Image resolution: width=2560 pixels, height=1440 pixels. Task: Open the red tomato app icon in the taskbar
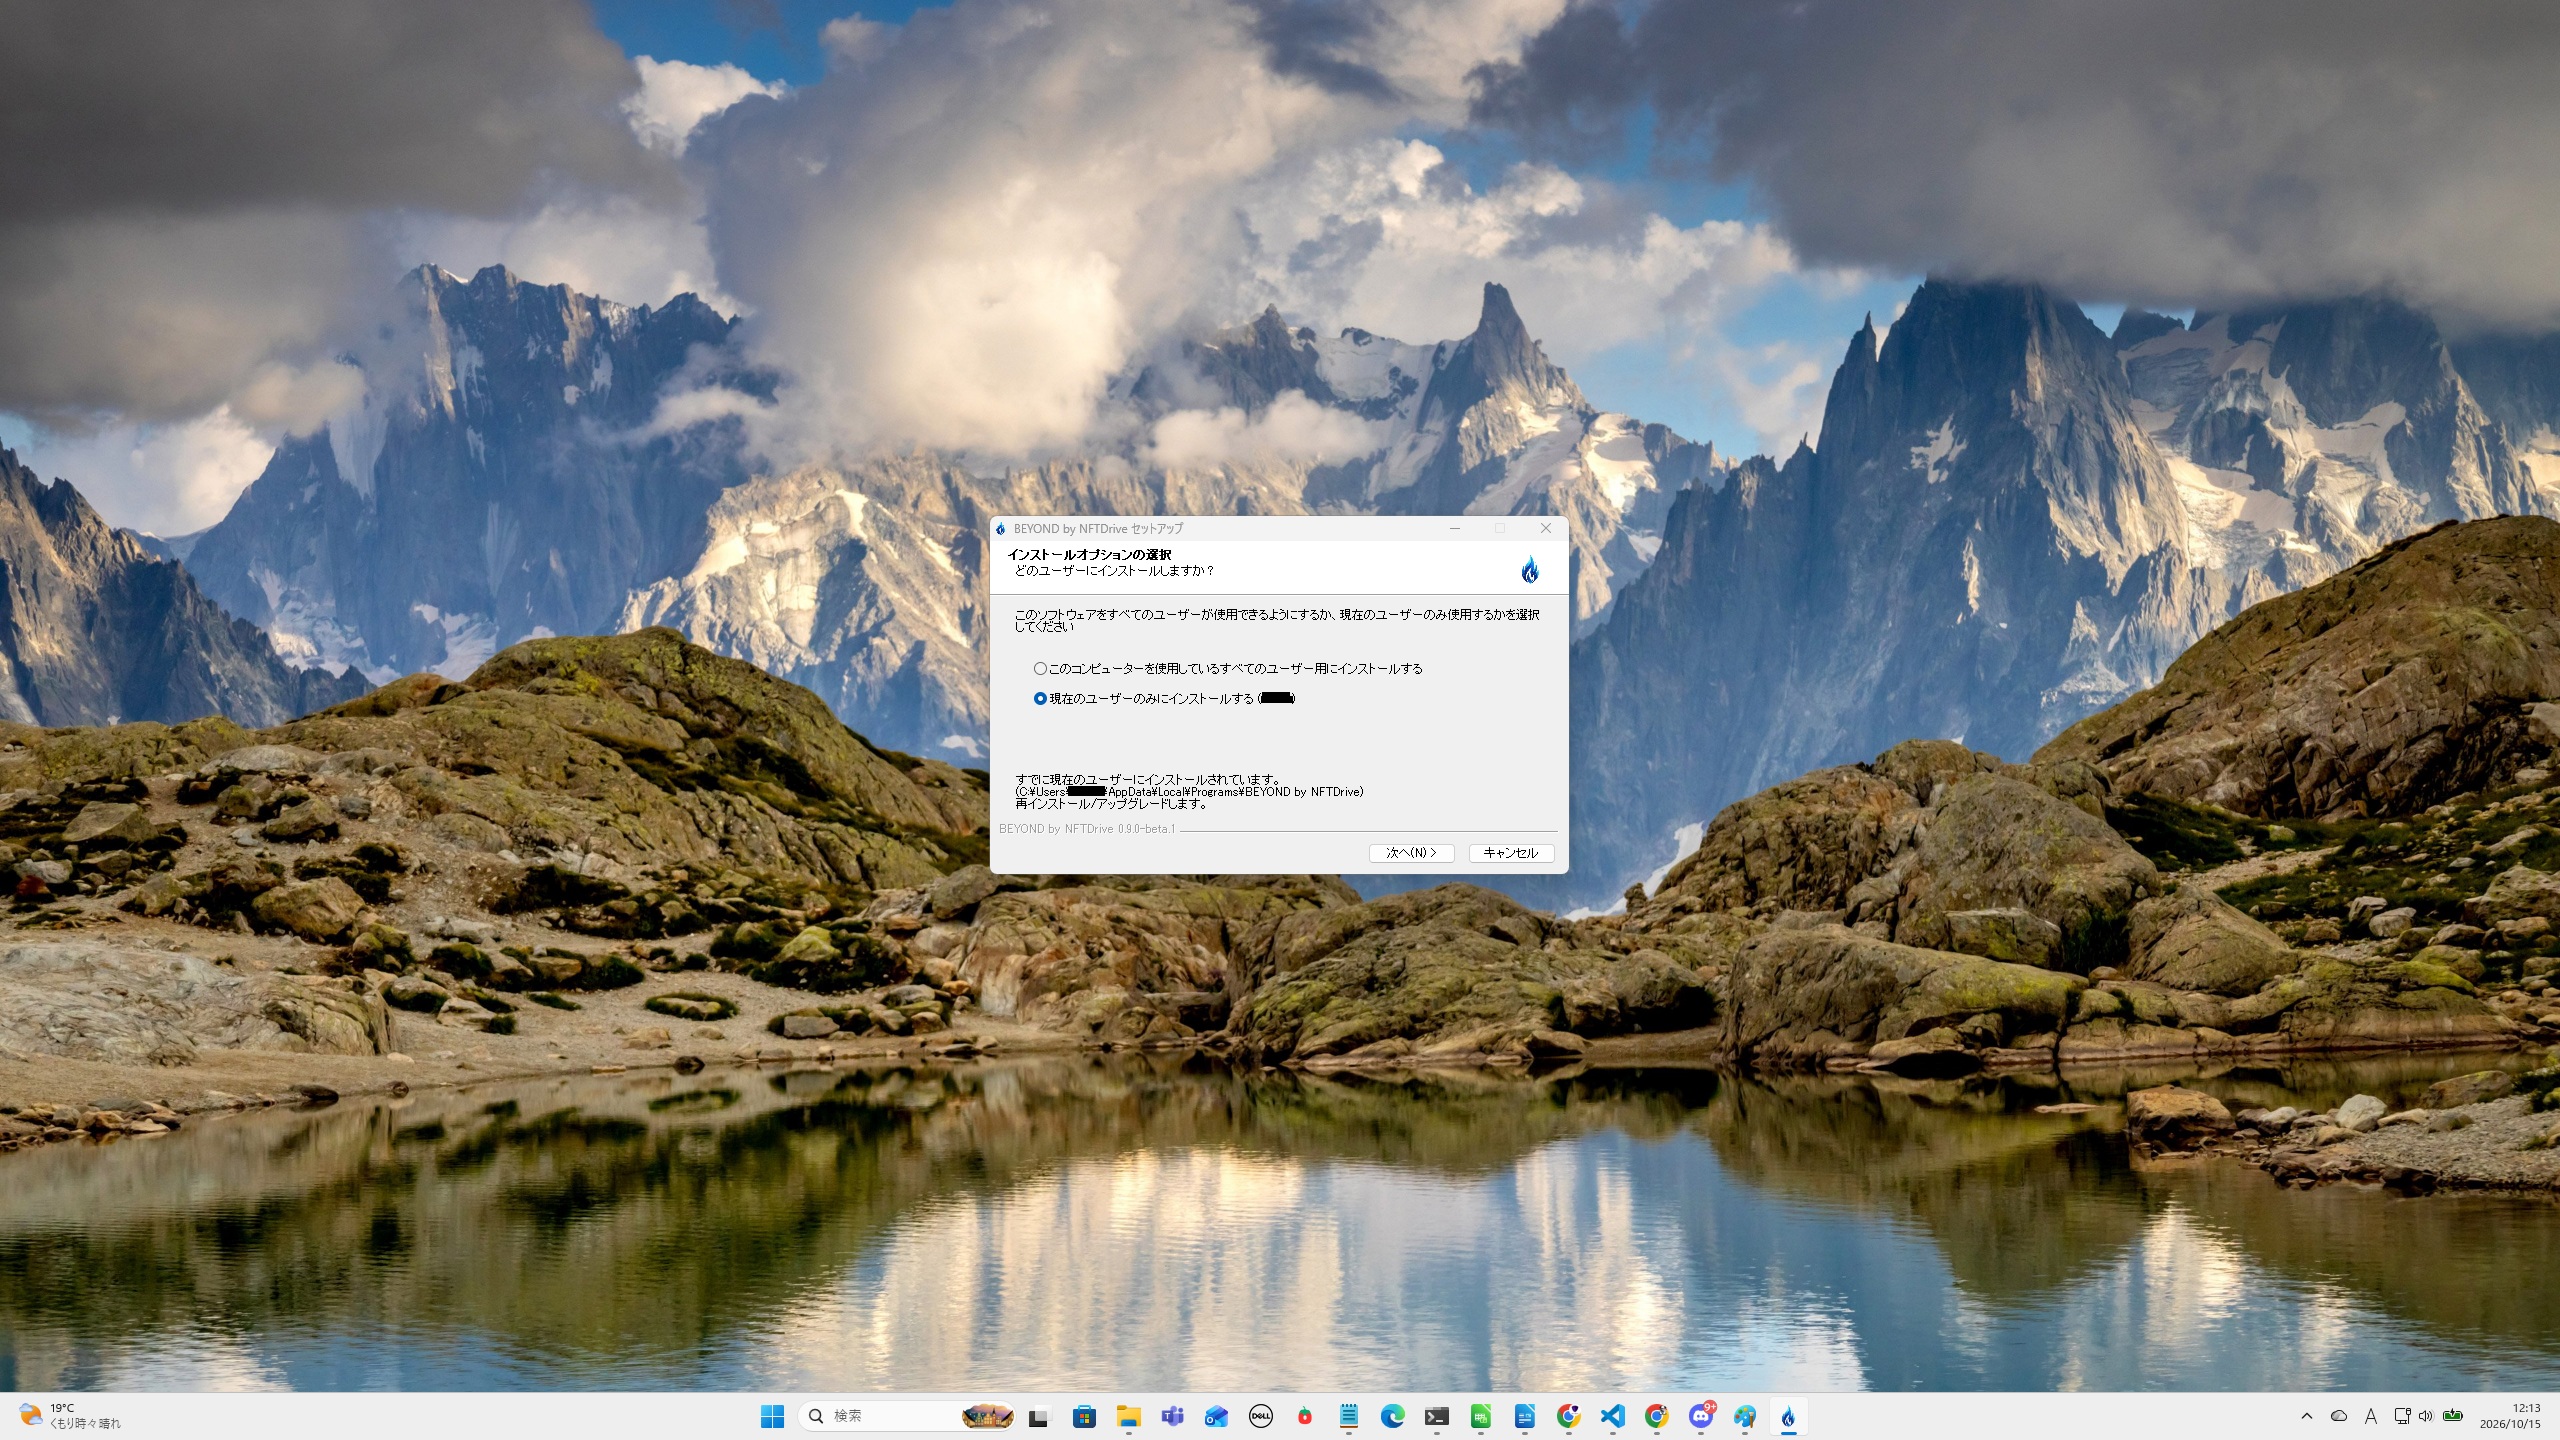pyautogui.click(x=1305, y=1416)
